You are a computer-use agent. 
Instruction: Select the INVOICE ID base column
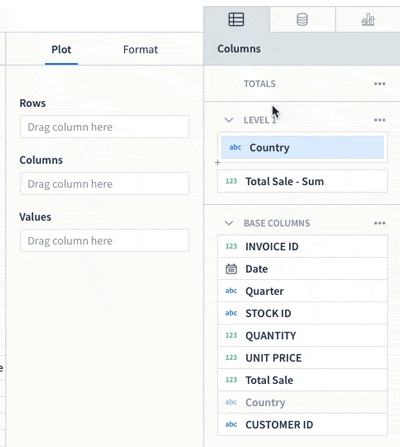(x=302, y=246)
